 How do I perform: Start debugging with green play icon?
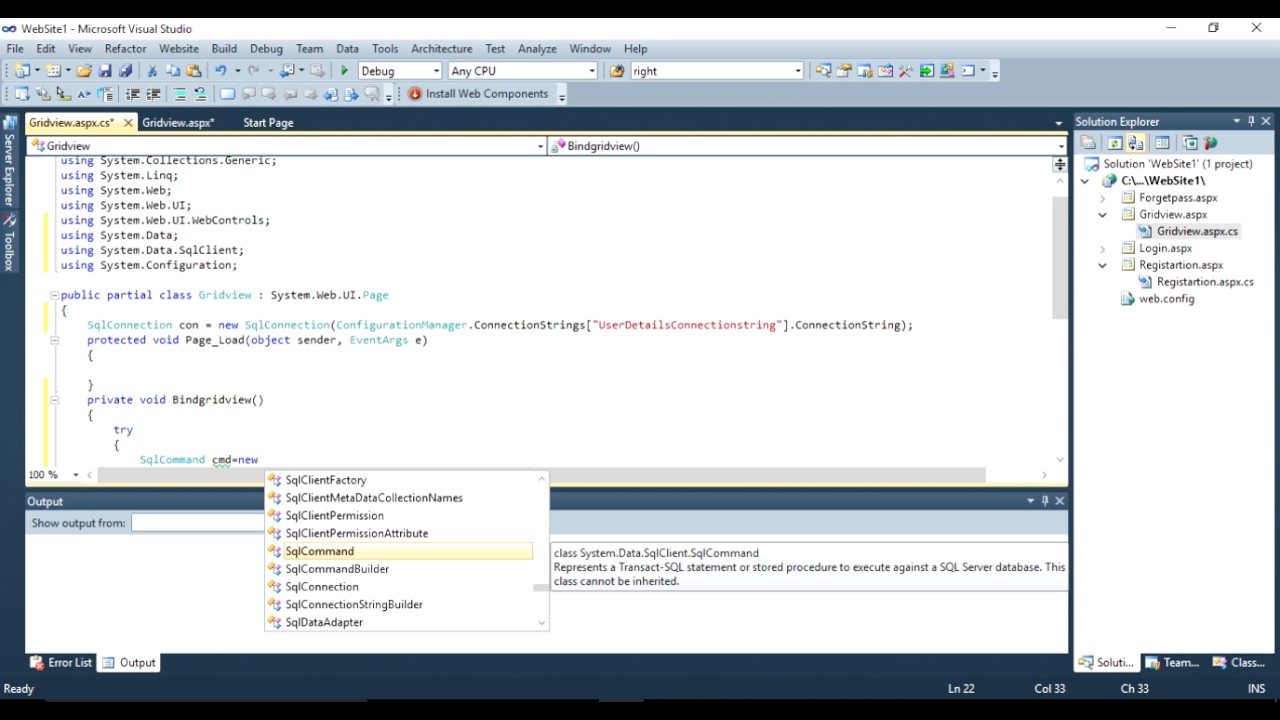(345, 71)
